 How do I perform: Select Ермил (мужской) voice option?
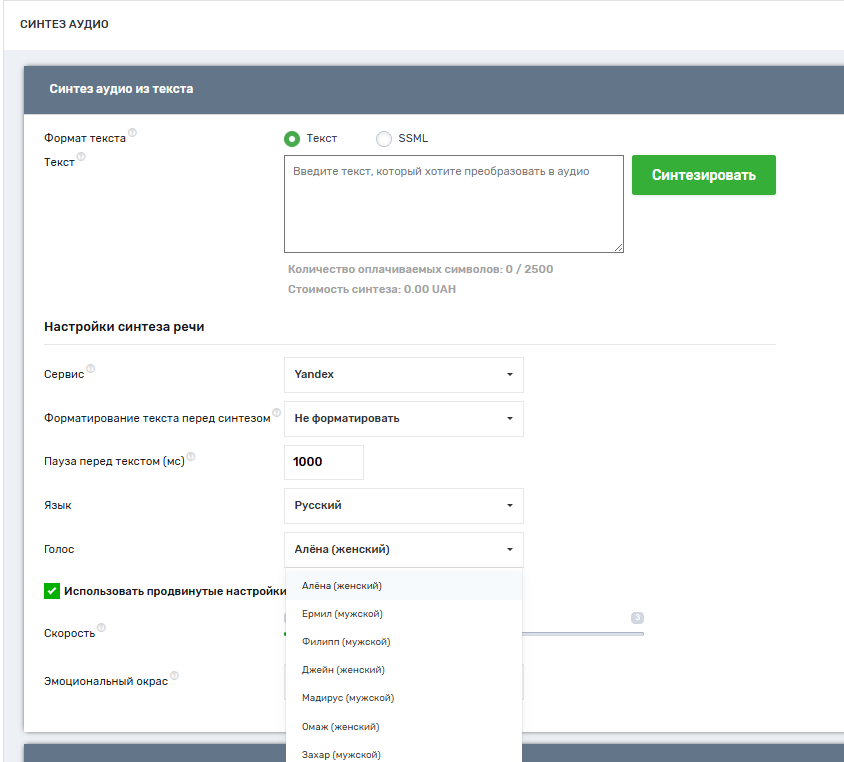tap(342, 614)
